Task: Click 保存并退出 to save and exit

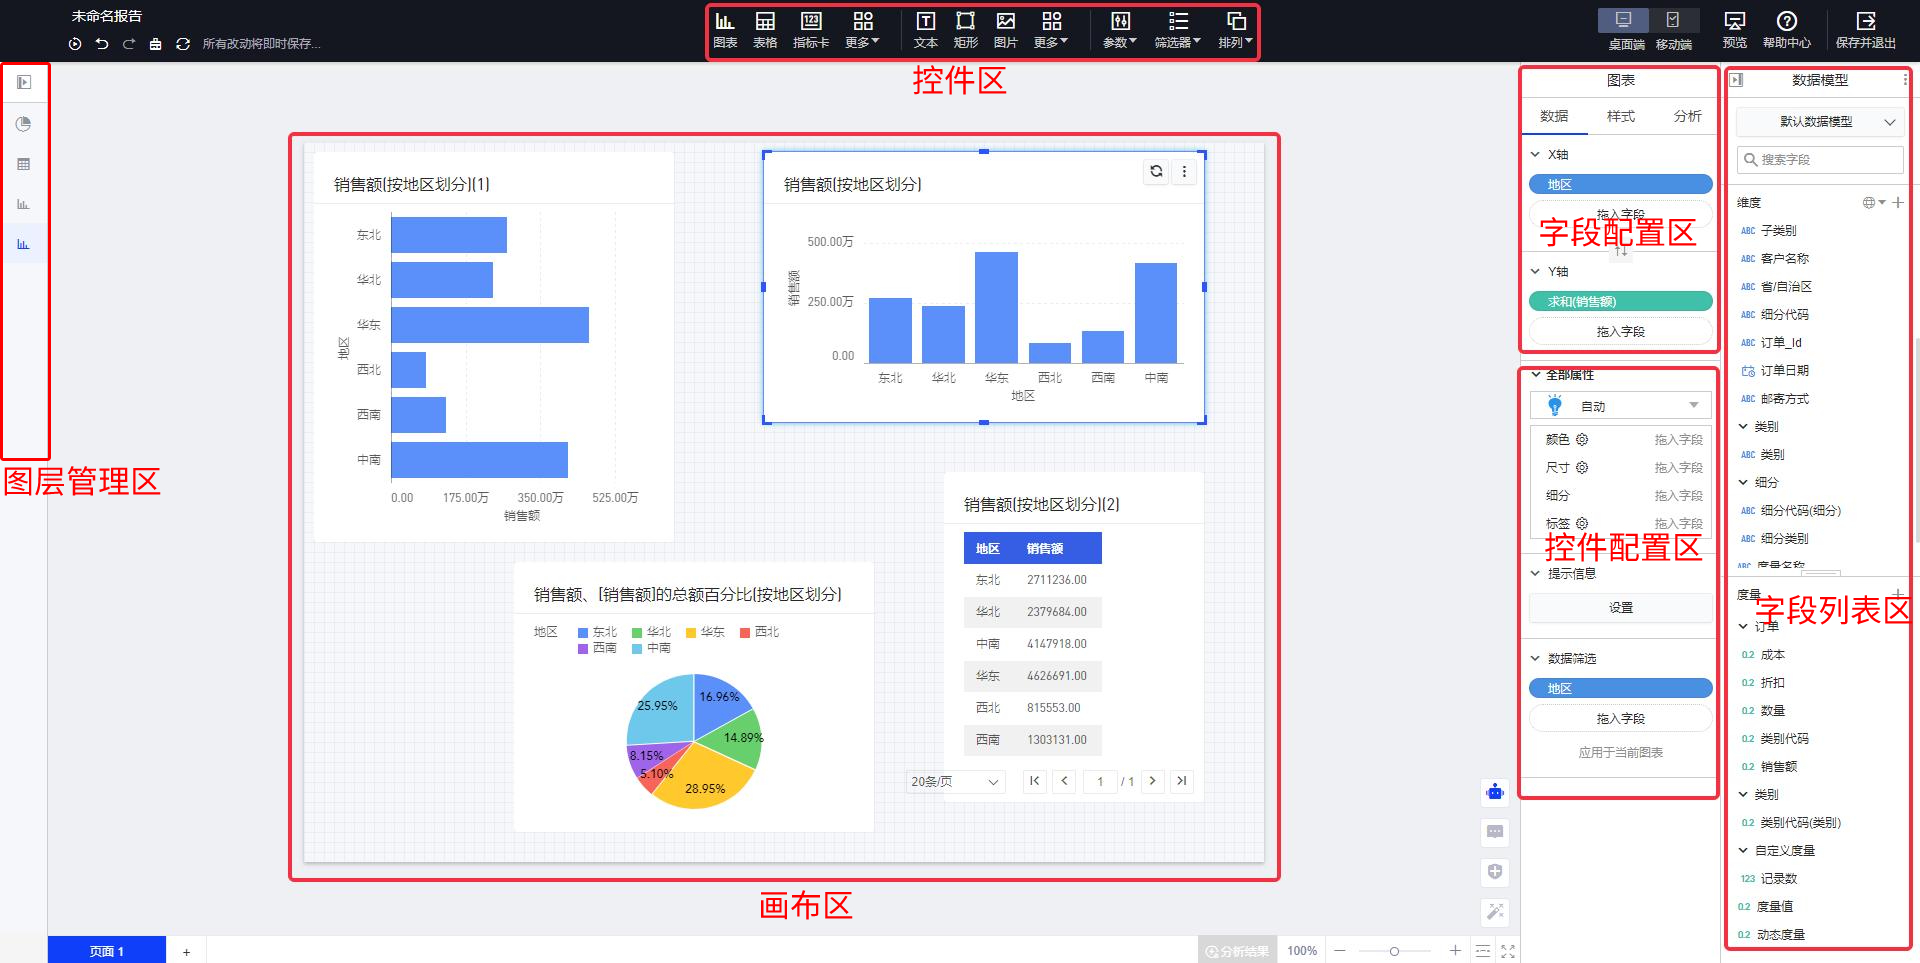Action: pyautogui.click(x=1865, y=30)
